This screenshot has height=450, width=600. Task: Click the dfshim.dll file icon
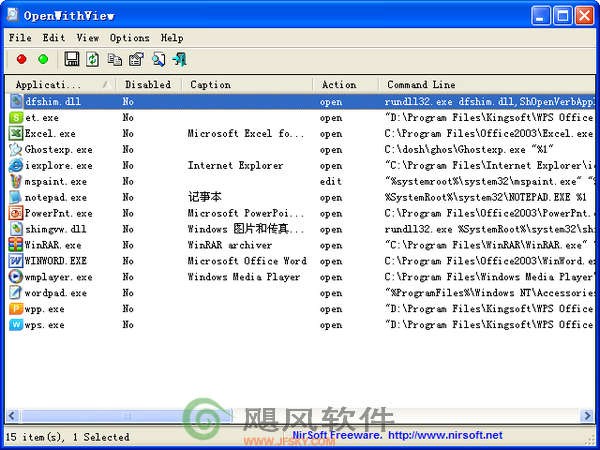[x=16, y=101]
